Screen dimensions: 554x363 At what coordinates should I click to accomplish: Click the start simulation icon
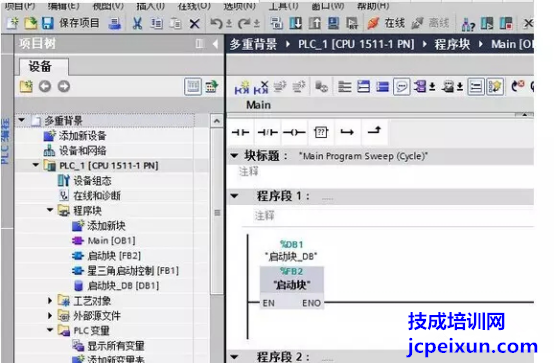333,23
